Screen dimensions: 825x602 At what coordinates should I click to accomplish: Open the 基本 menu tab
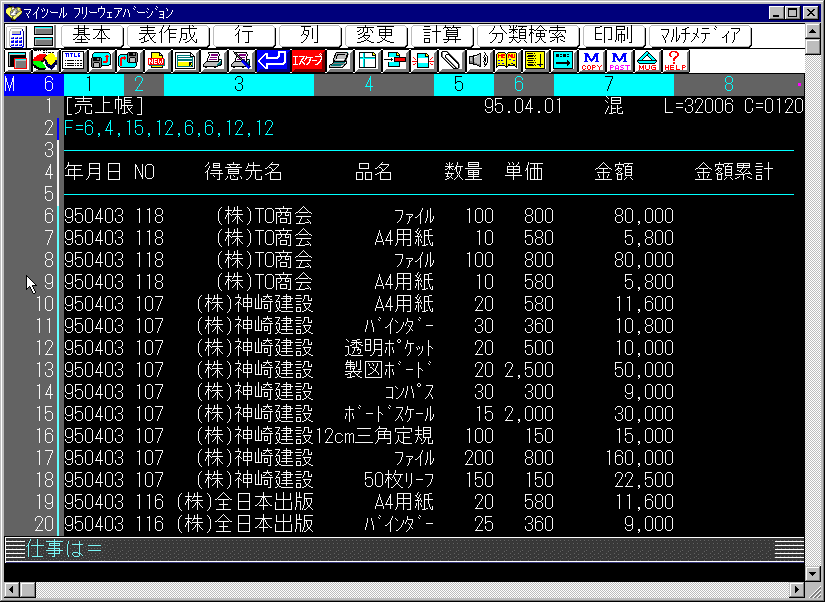tap(92, 36)
